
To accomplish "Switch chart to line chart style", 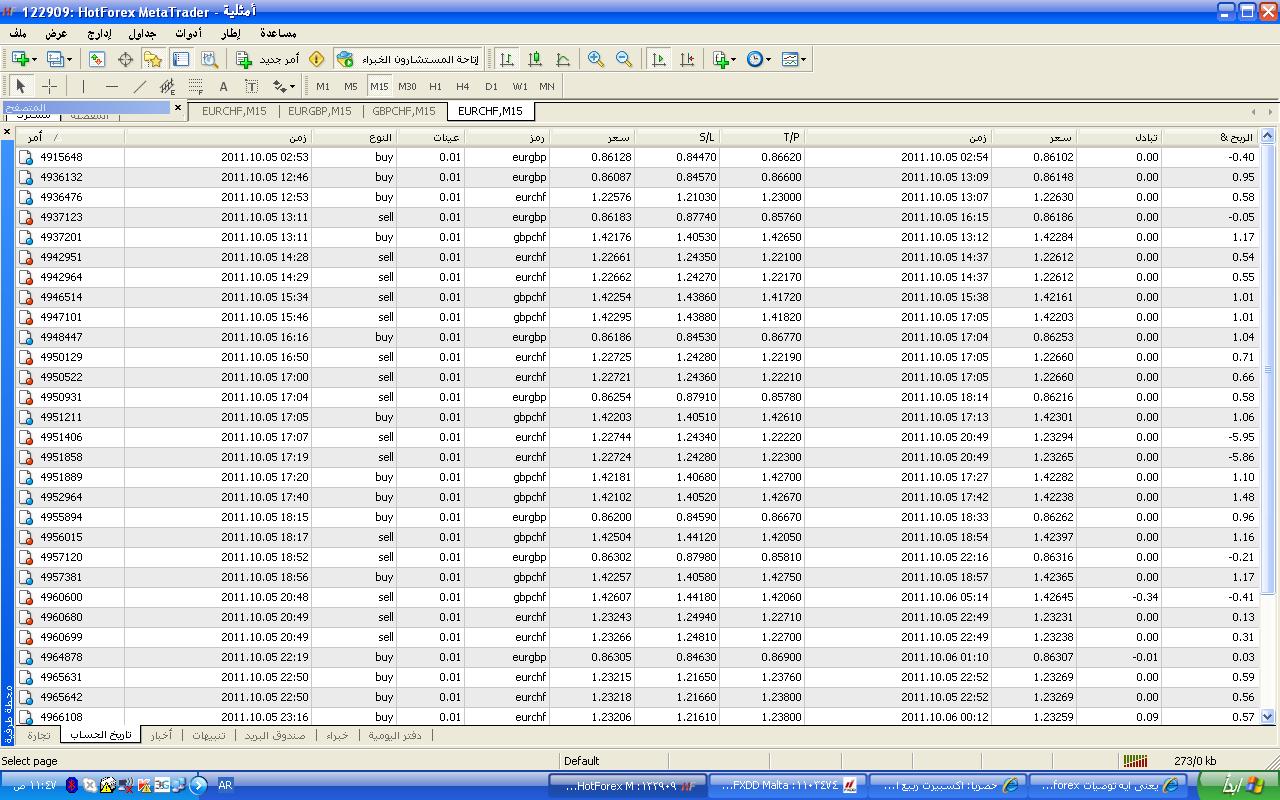I will (x=563, y=60).
